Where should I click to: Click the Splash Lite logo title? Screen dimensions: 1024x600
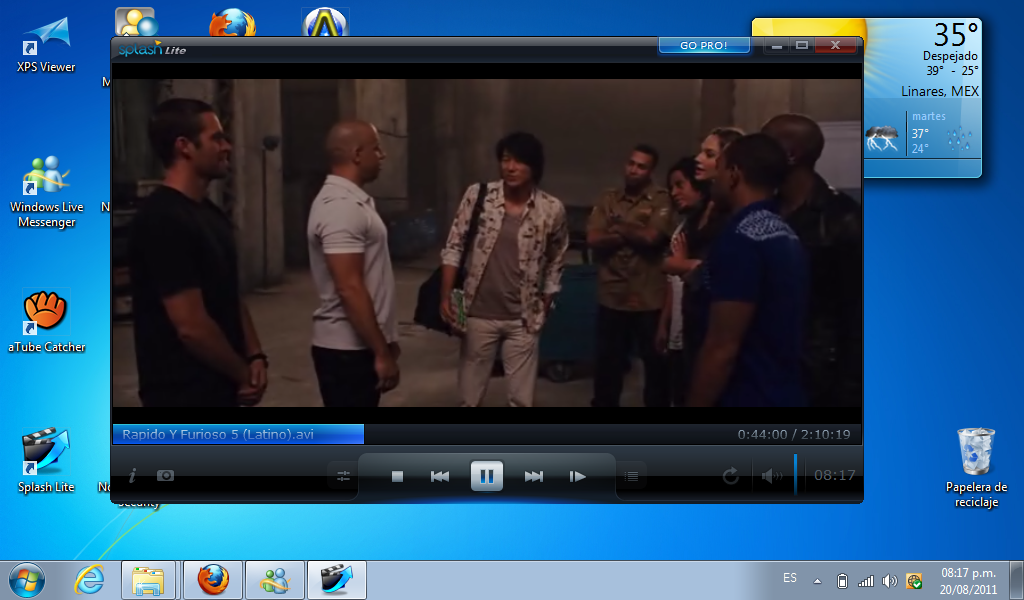152,49
